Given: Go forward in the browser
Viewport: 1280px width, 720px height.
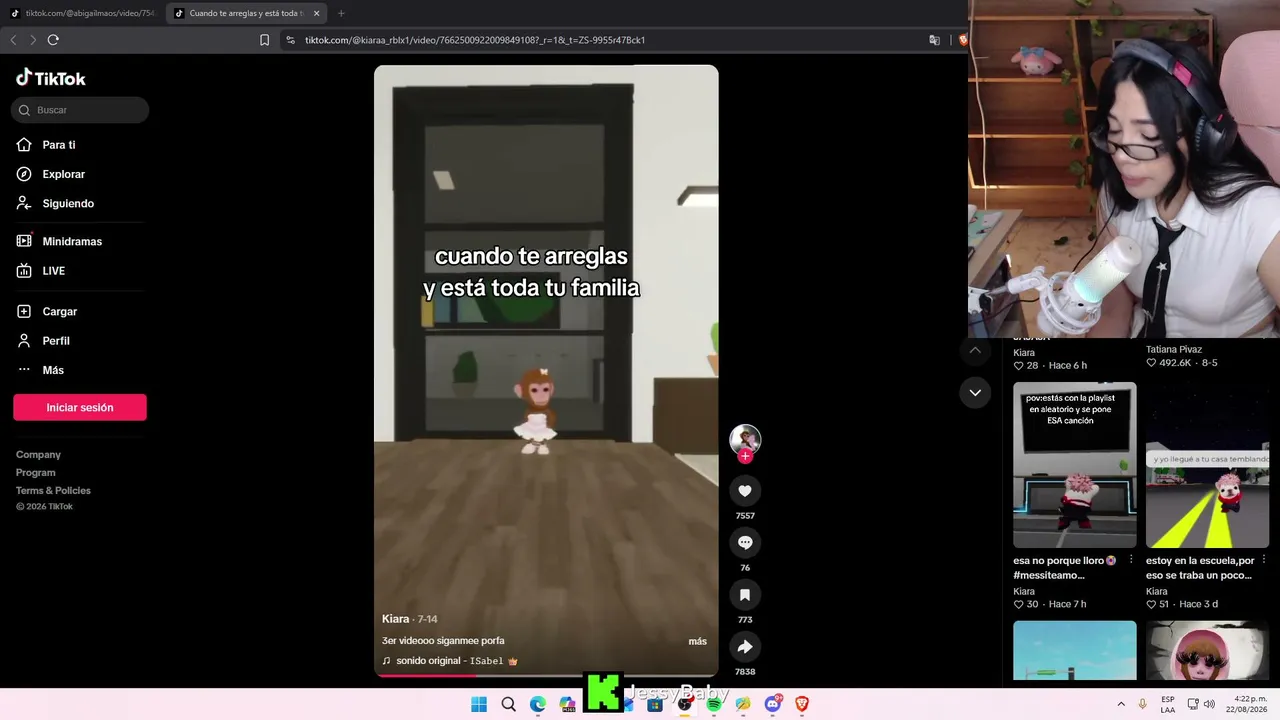Looking at the screenshot, I should pos(33,40).
